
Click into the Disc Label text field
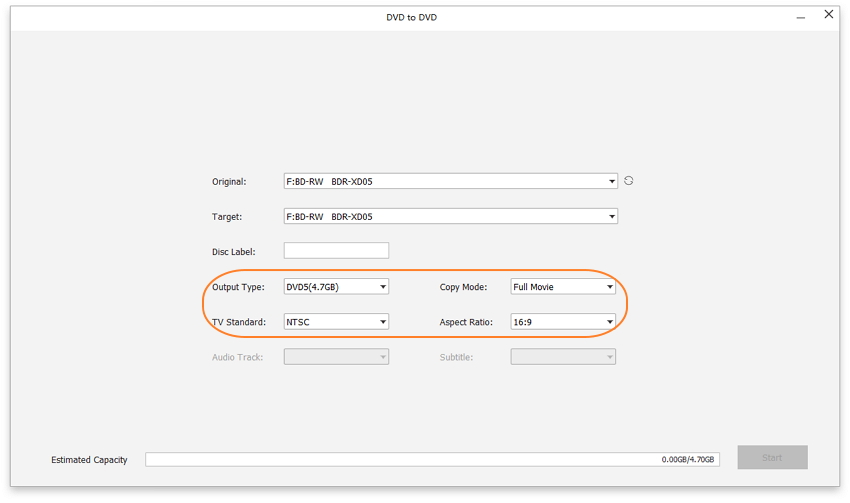pos(336,251)
